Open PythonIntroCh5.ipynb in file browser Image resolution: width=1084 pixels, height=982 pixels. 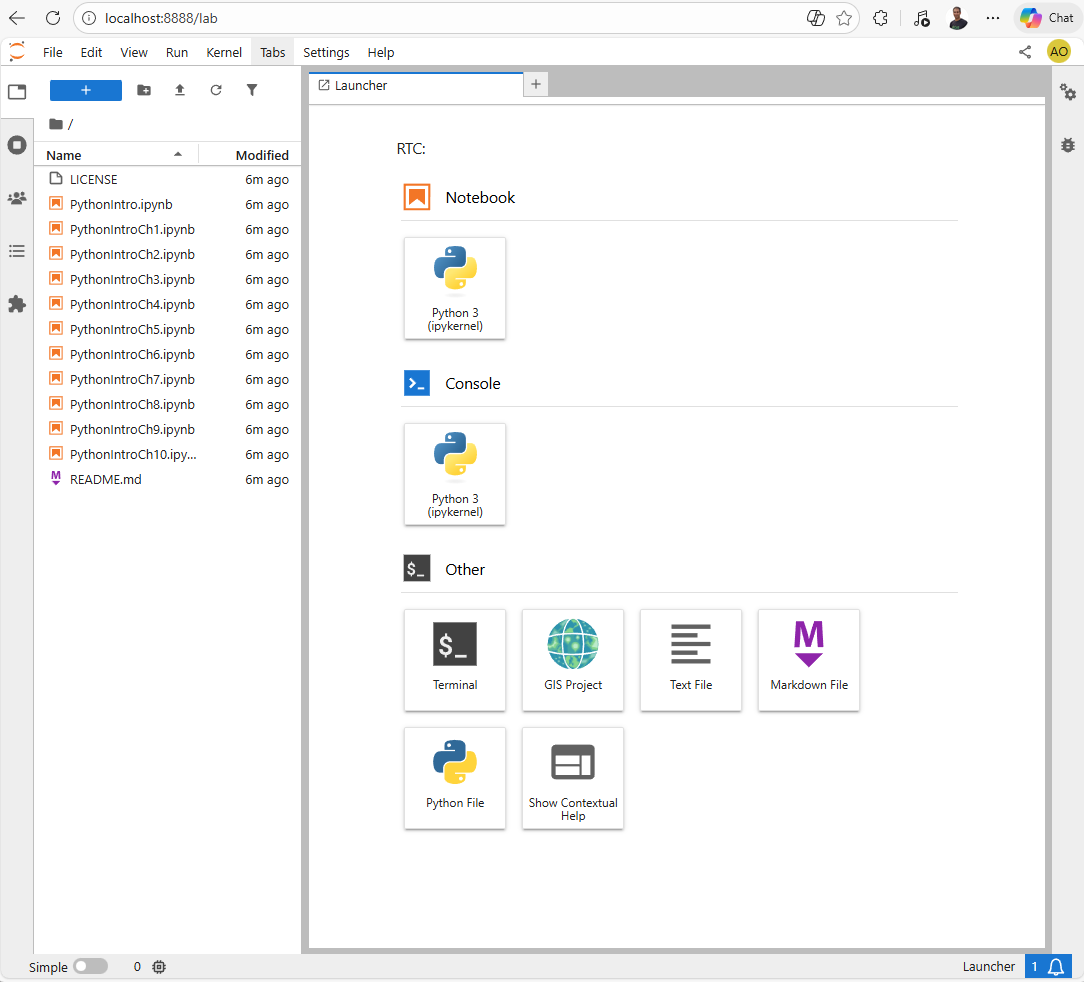(132, 329)
